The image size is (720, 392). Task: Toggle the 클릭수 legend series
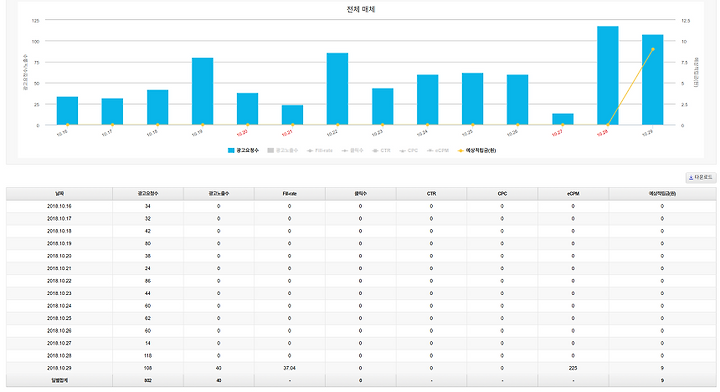pyautogui.click(x=353, y=150)
